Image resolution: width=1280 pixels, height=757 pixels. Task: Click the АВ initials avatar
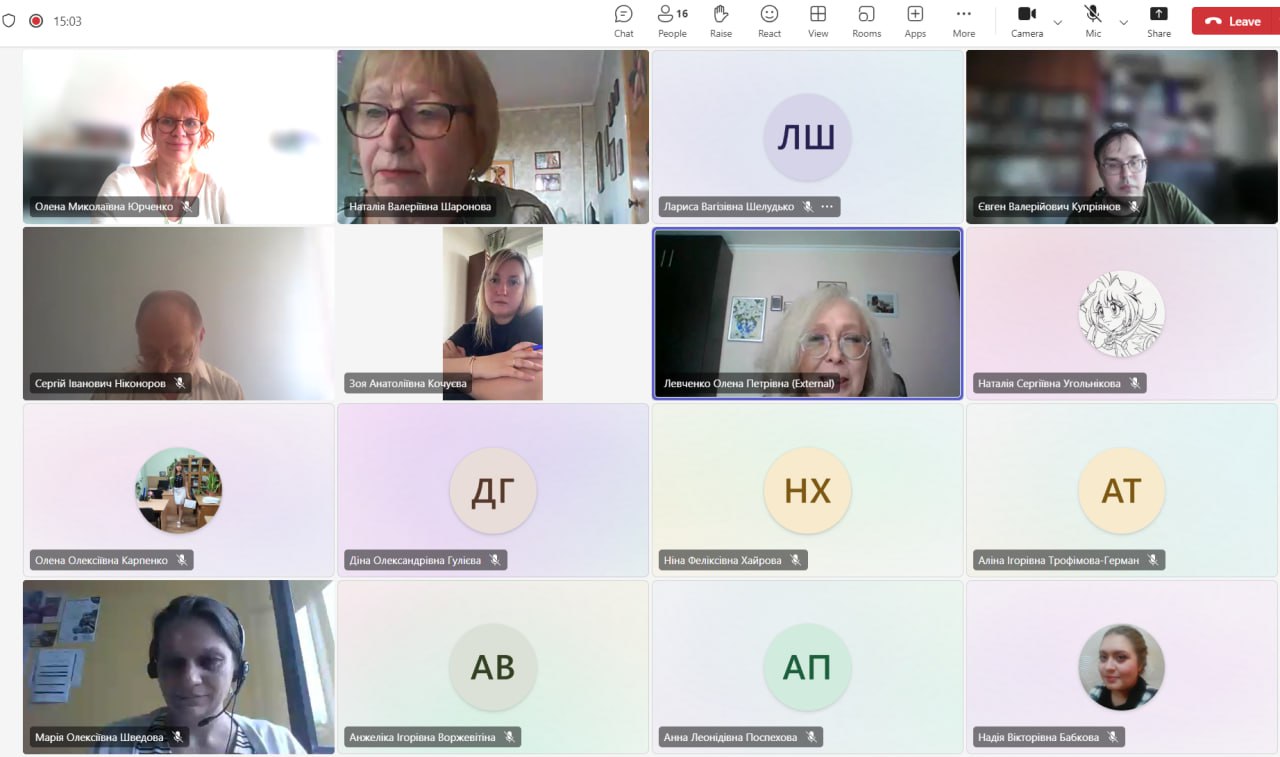point(493,667)
